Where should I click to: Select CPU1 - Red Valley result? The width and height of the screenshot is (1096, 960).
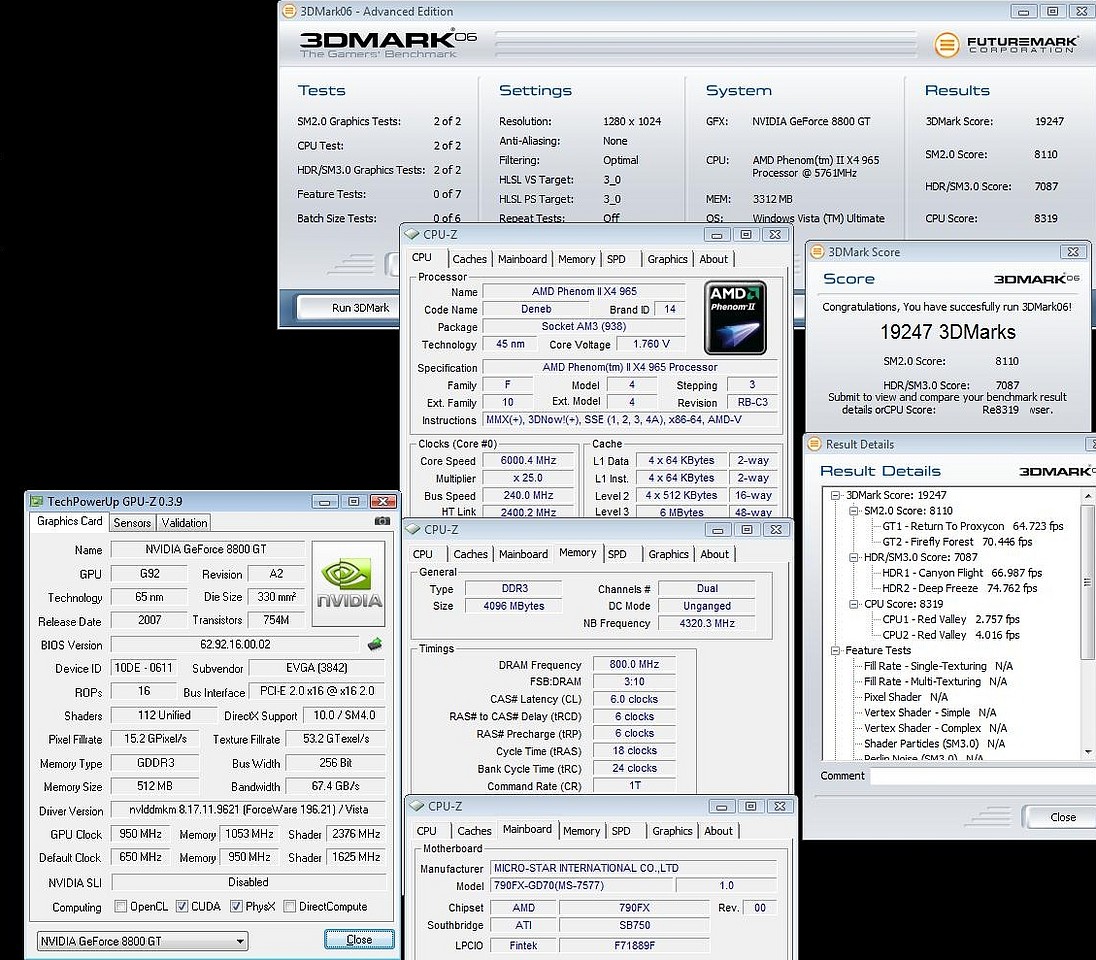coord(951,619)
